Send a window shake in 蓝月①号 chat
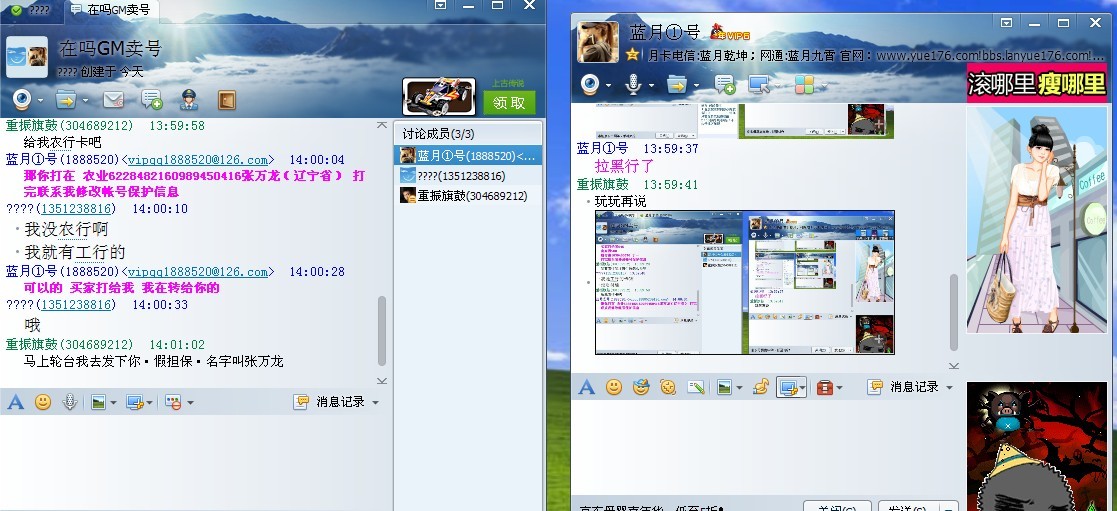Image resolution: width=1117 pixels, height=511 pixels. click(x=667, y=387)
